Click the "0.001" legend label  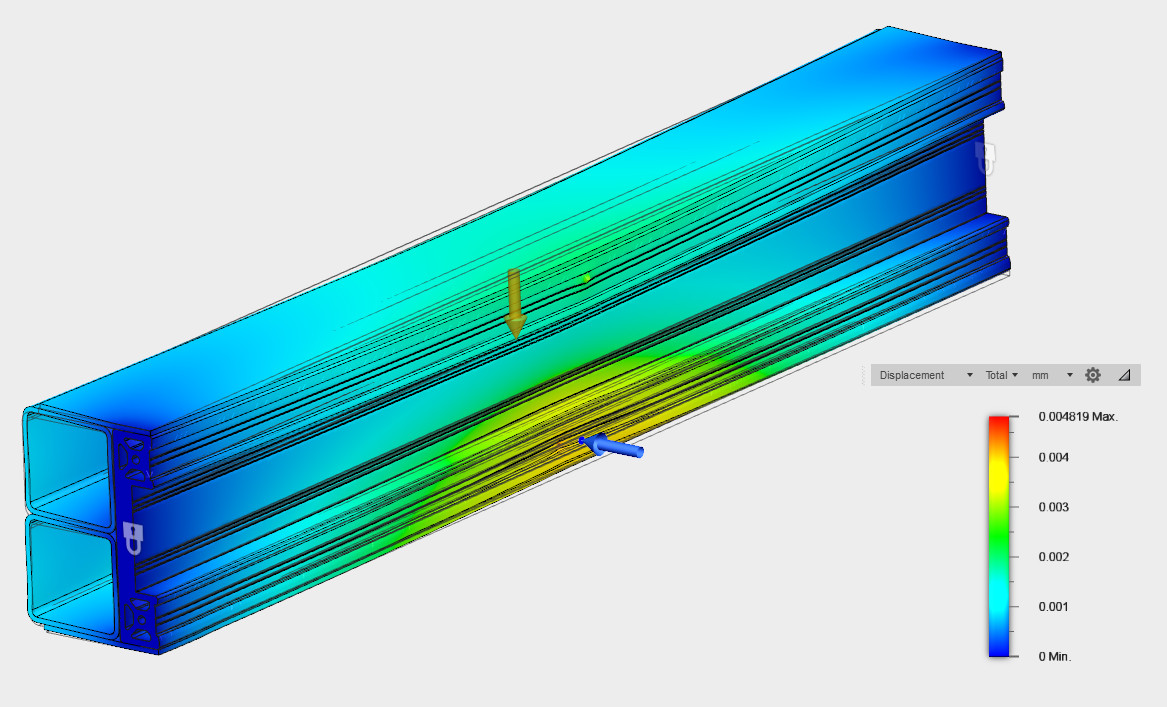pyautogui.click(x=1054, y=607)
